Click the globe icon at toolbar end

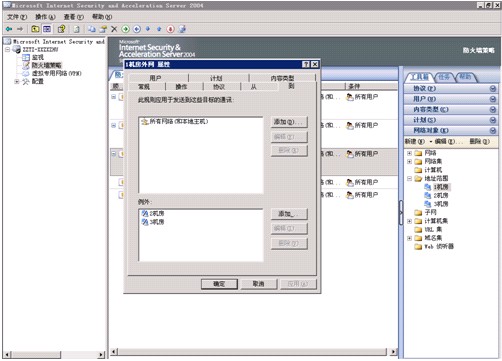[x=182, y=29]
